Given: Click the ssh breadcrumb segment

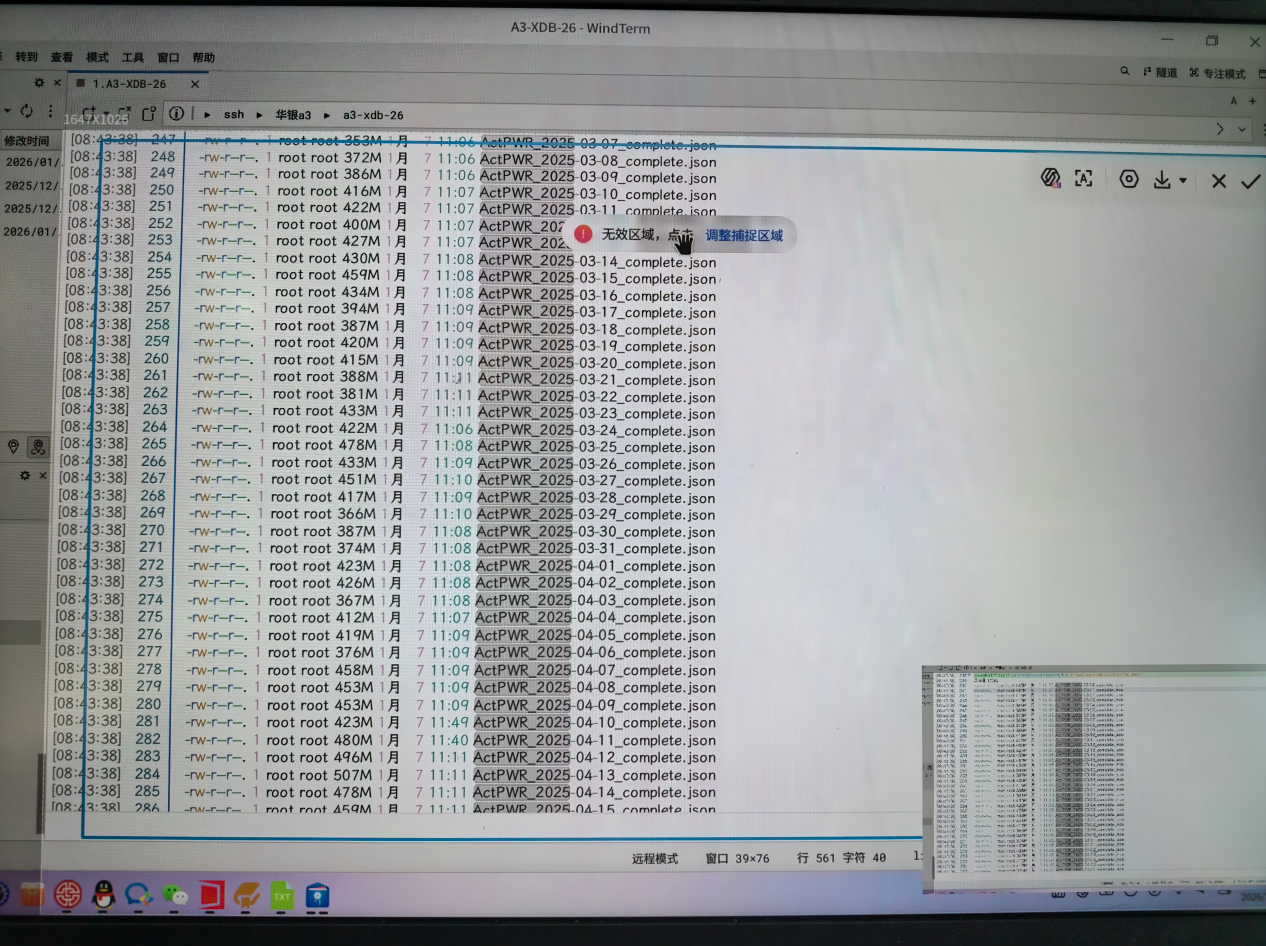Looking at the screenshot, I should (234, 115).
